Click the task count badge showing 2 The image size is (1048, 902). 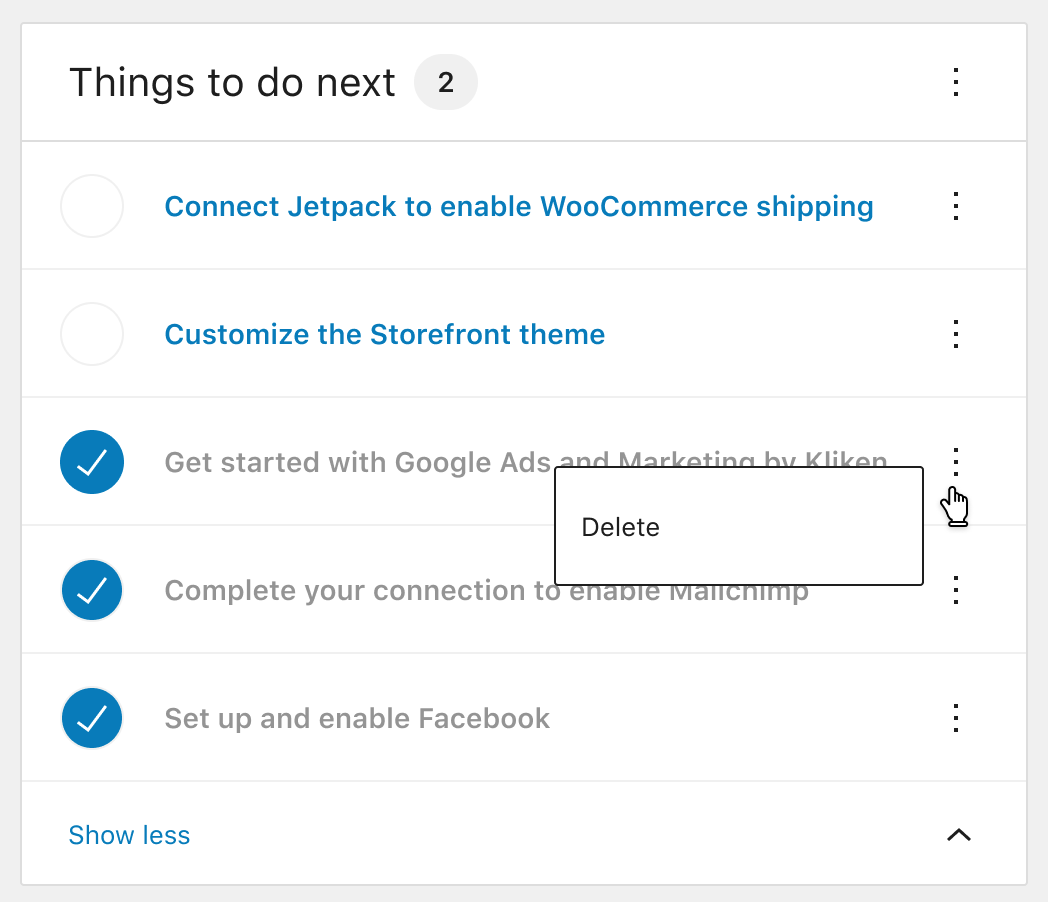(446, 83)
